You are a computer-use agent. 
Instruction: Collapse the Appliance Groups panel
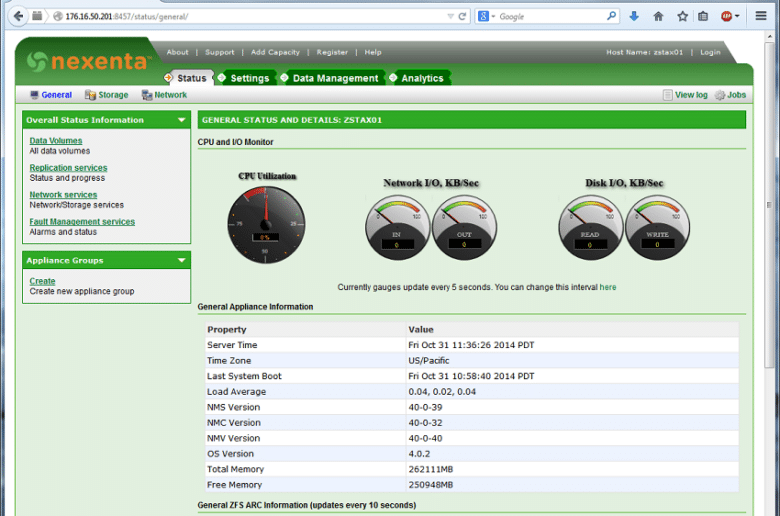(182, 260)
